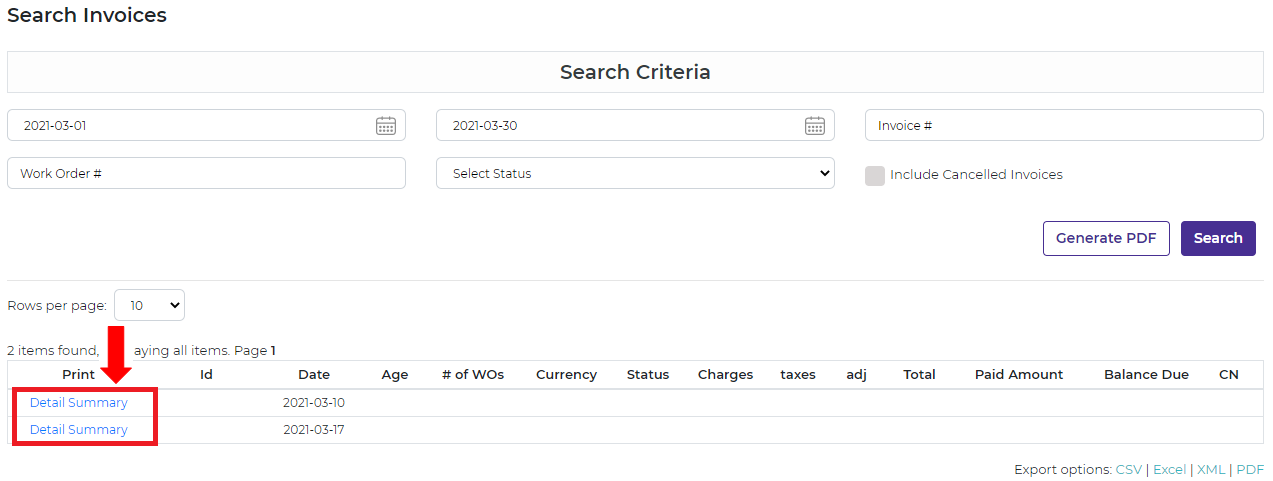The image size is (1273, 481).
Task: Open the calendar picker for the 2021-03-30 end date
Action: click(x=815, y=126)
